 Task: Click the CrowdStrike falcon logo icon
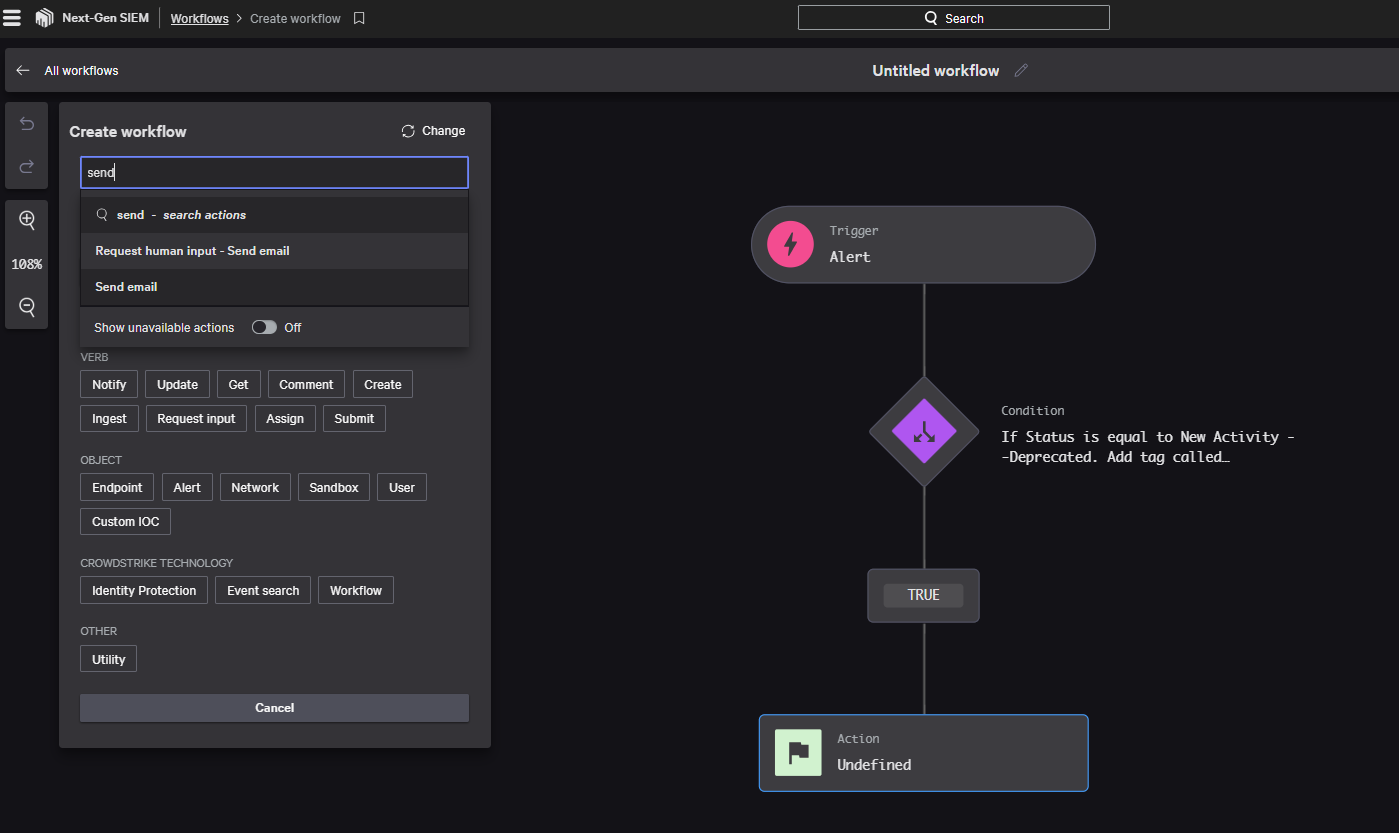click(44, 18)
